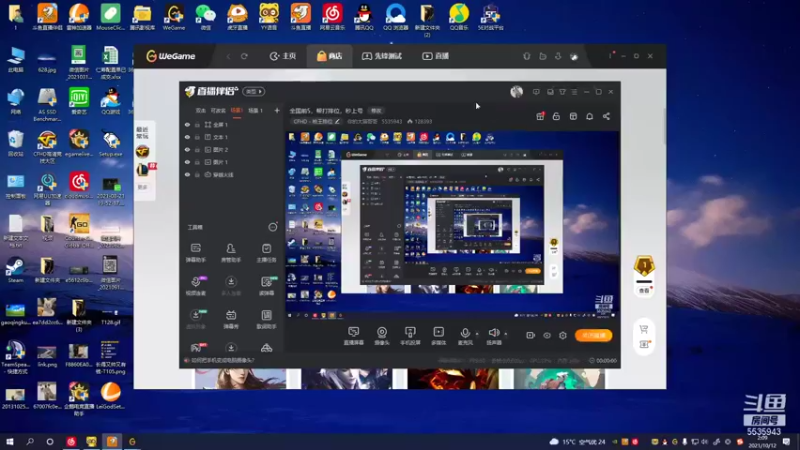
Task: Open the 读弹幕 tool
Action: 266,286
